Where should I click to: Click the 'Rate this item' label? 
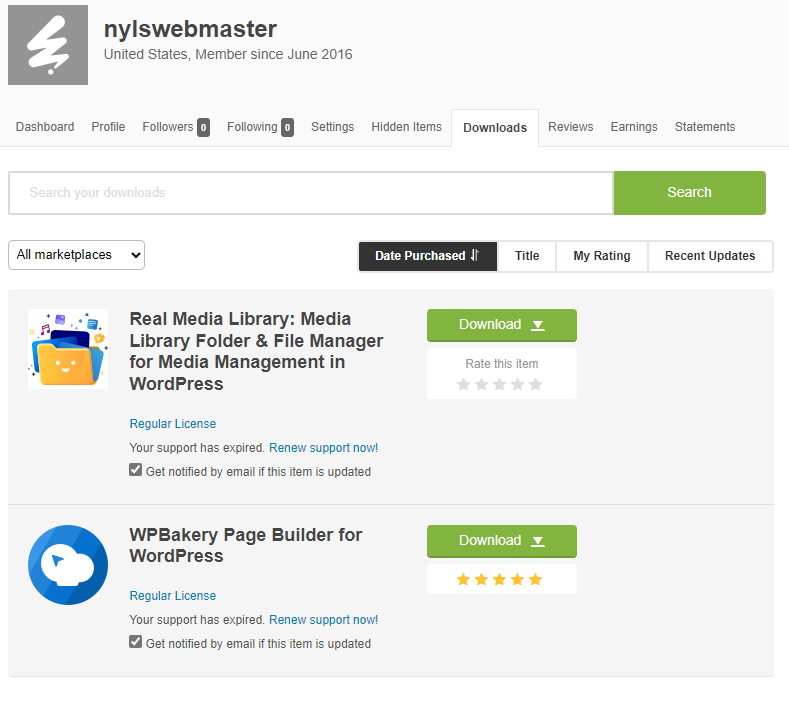click(502, 364)
